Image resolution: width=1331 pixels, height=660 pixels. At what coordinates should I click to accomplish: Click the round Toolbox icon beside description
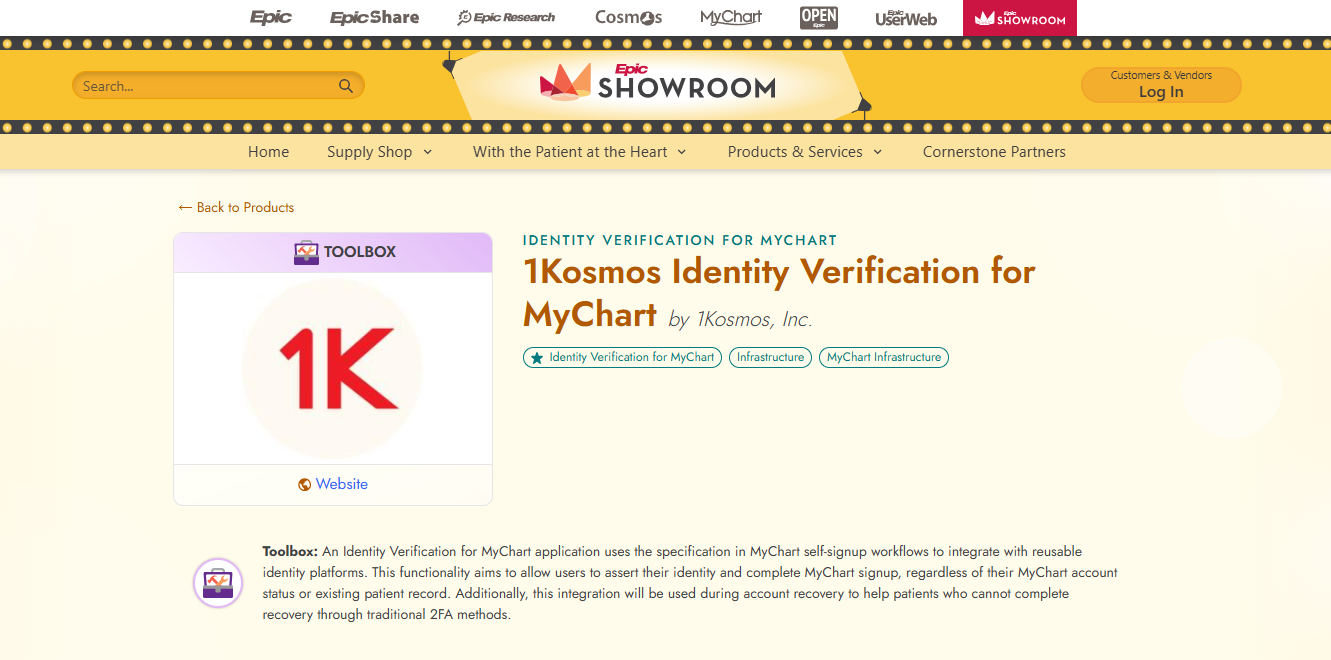coord(218,583)
